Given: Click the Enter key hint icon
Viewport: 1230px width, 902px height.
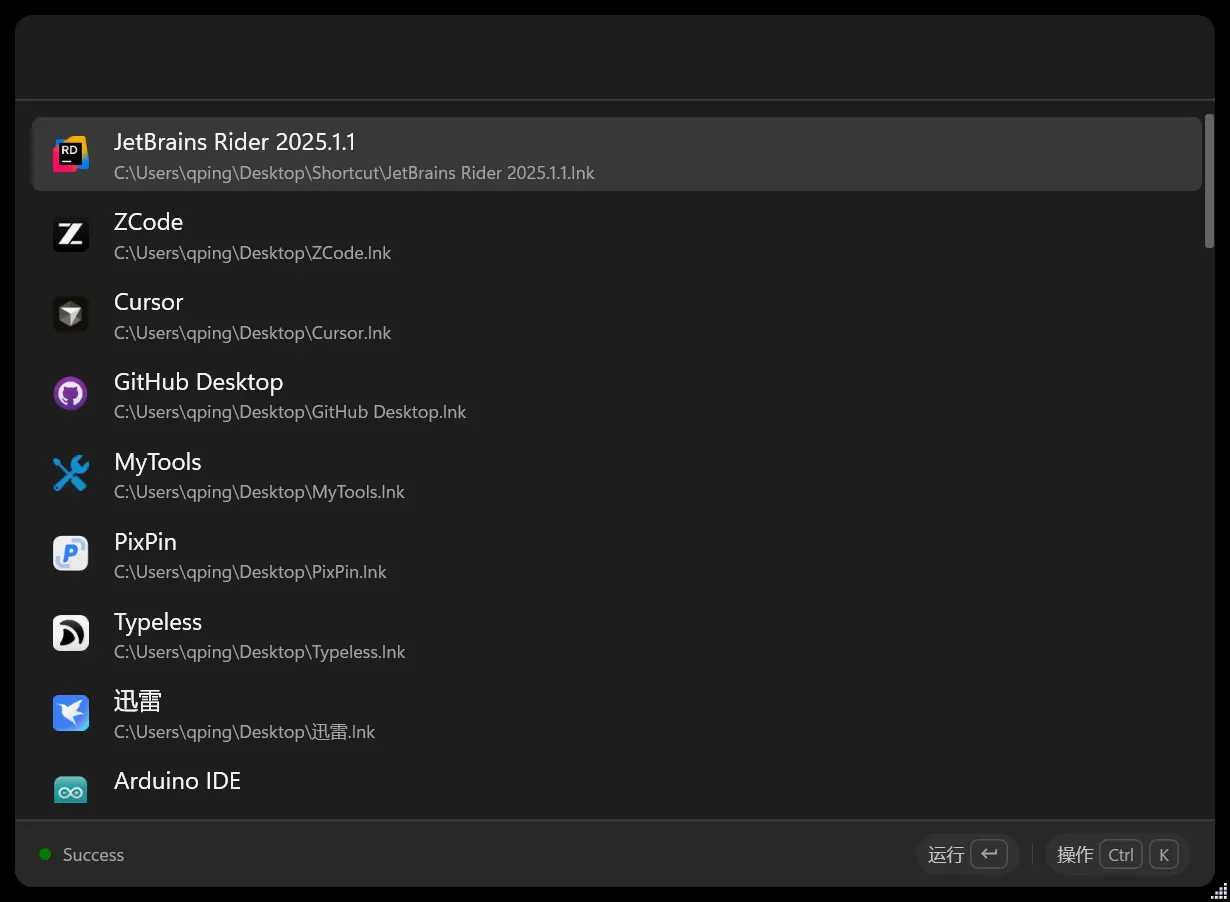Looking at the screenshot, I should pyautogui.click(x=989, y=854).
